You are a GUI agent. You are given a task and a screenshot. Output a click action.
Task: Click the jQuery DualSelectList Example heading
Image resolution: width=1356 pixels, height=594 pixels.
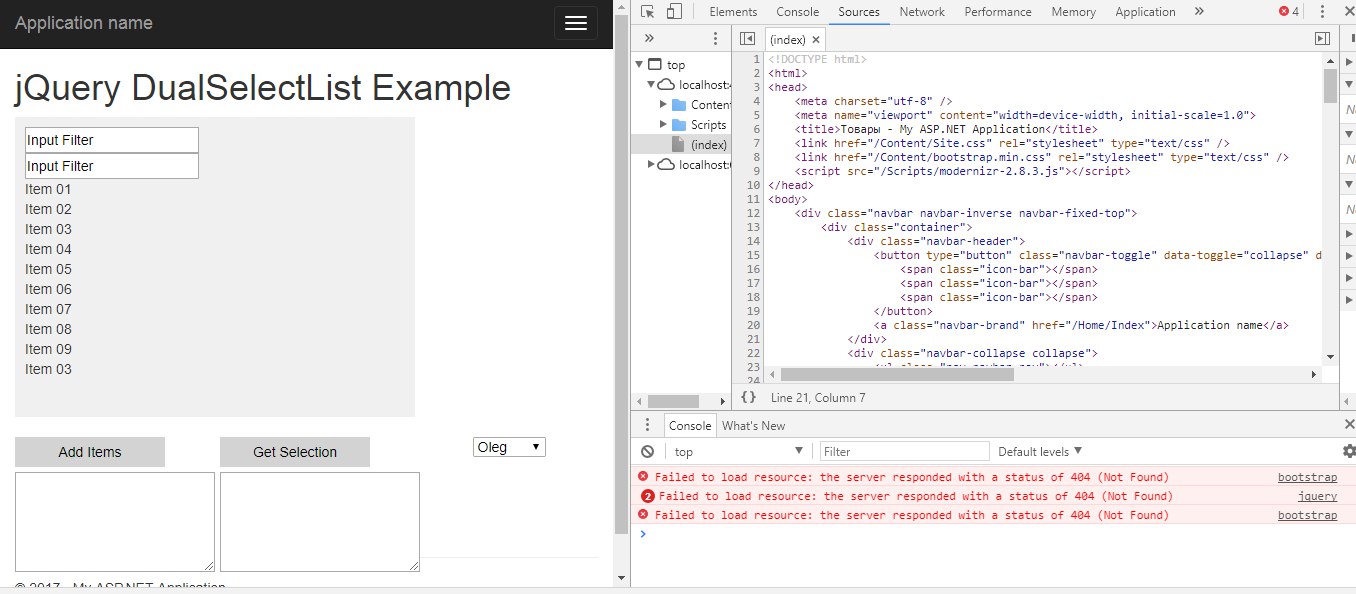click(x=263, y=88)
